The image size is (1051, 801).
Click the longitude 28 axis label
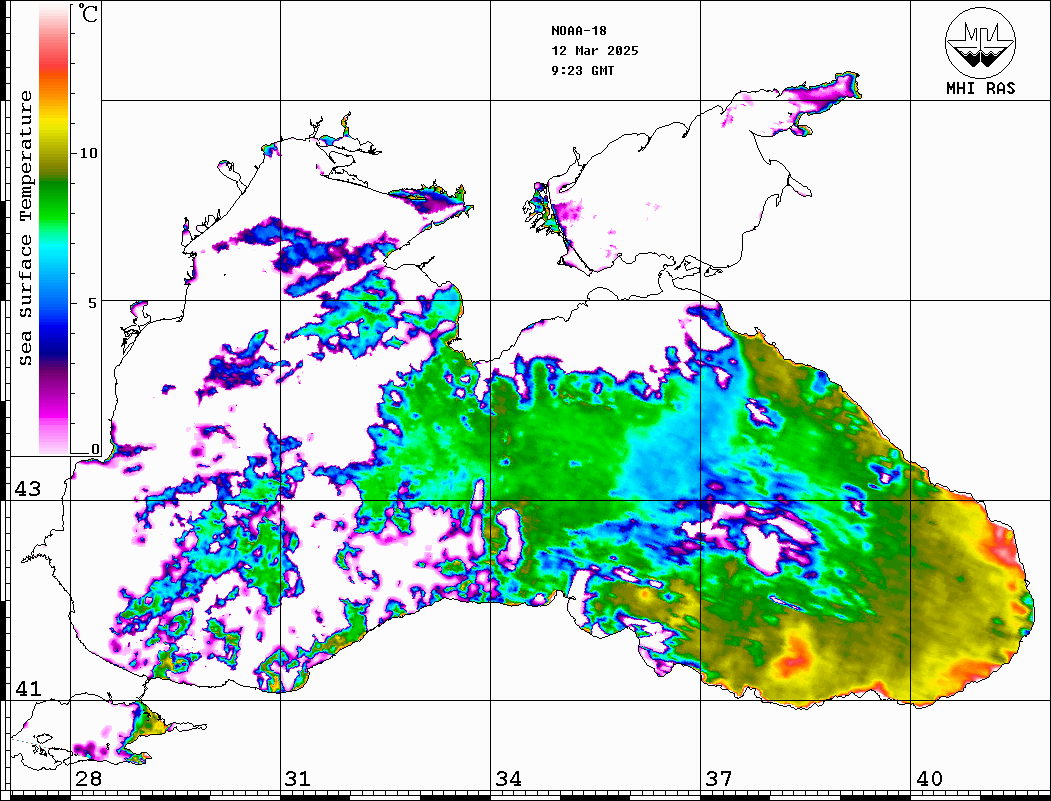tap(87, 779)
